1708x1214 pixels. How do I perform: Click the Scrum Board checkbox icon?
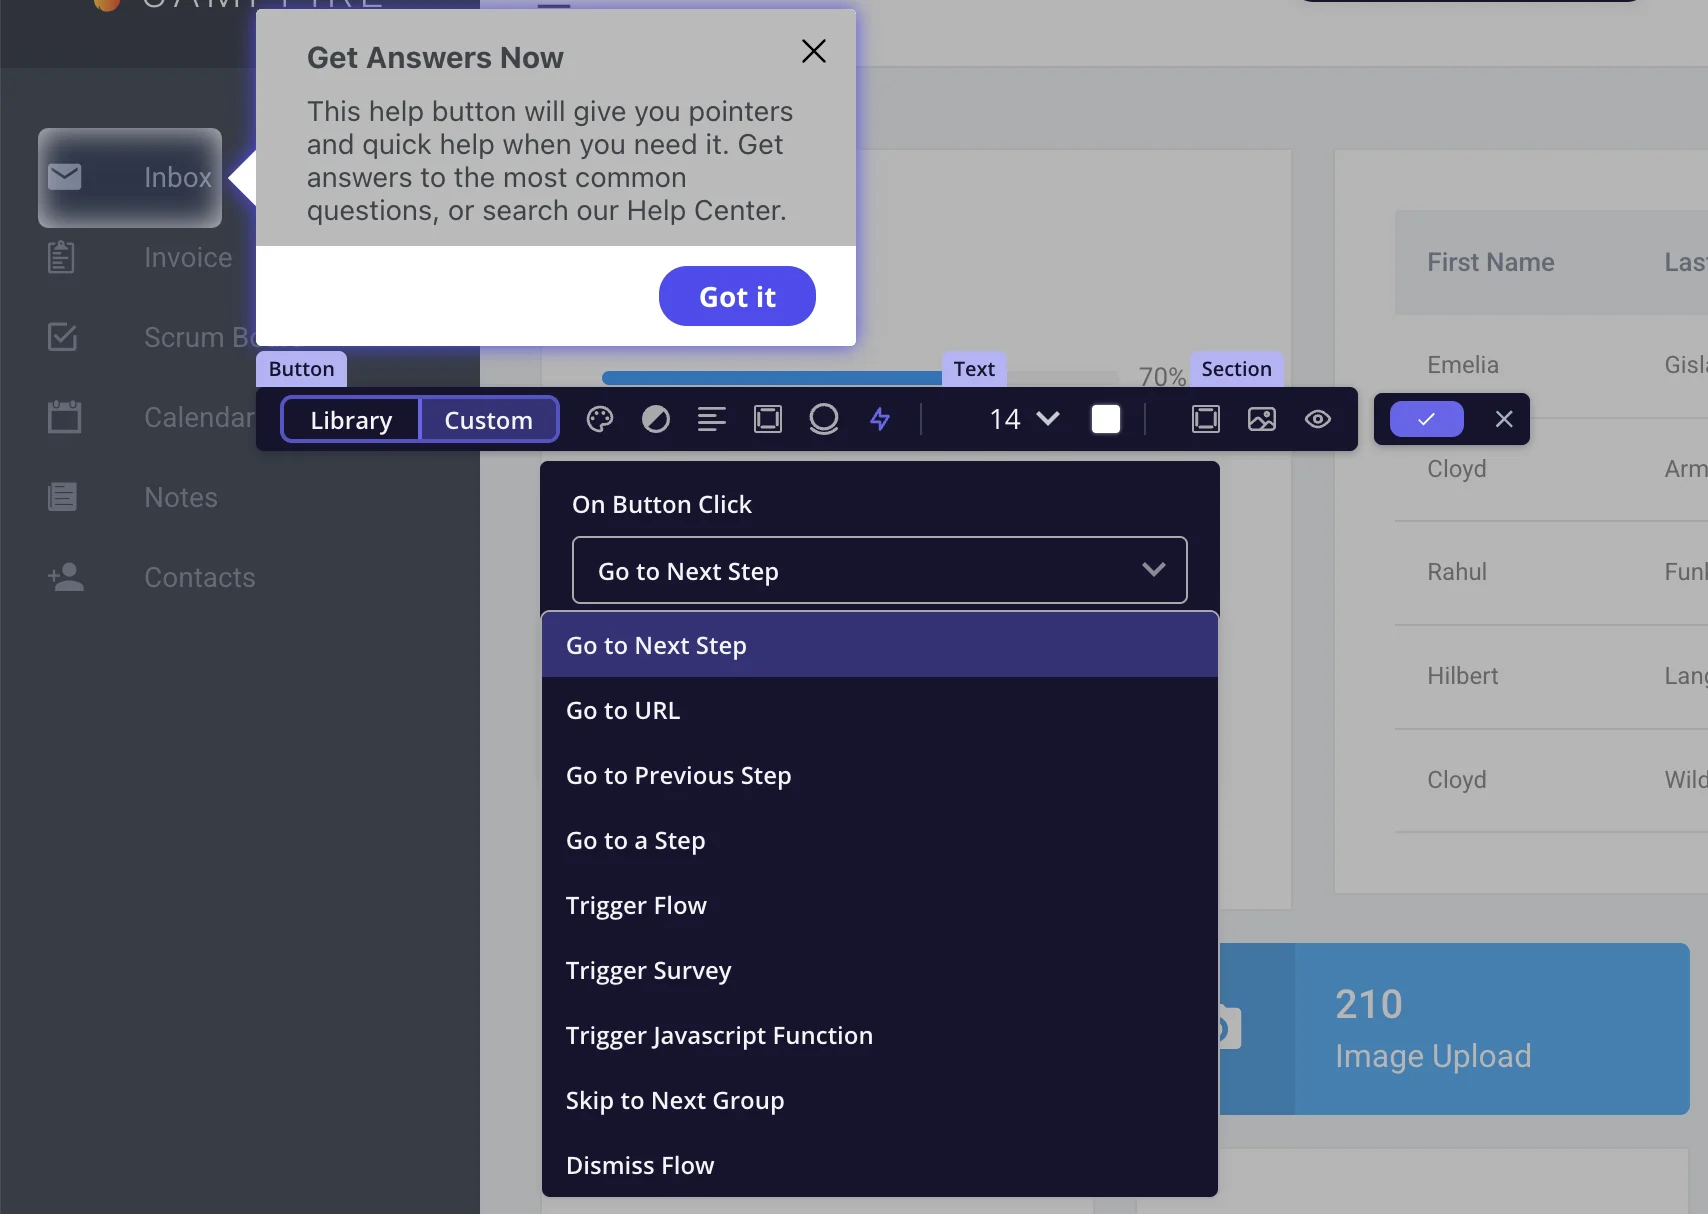pos(63,337)
